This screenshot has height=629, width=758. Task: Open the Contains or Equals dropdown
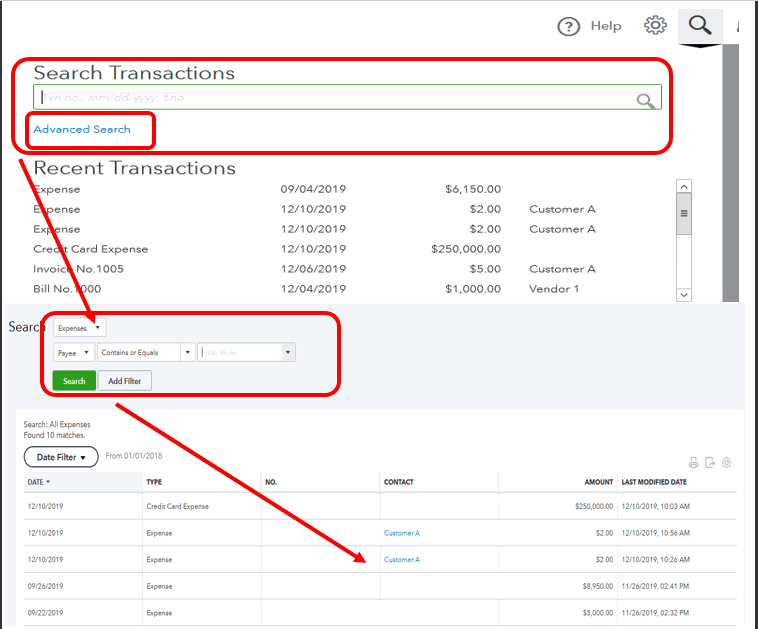click(146, 352)
